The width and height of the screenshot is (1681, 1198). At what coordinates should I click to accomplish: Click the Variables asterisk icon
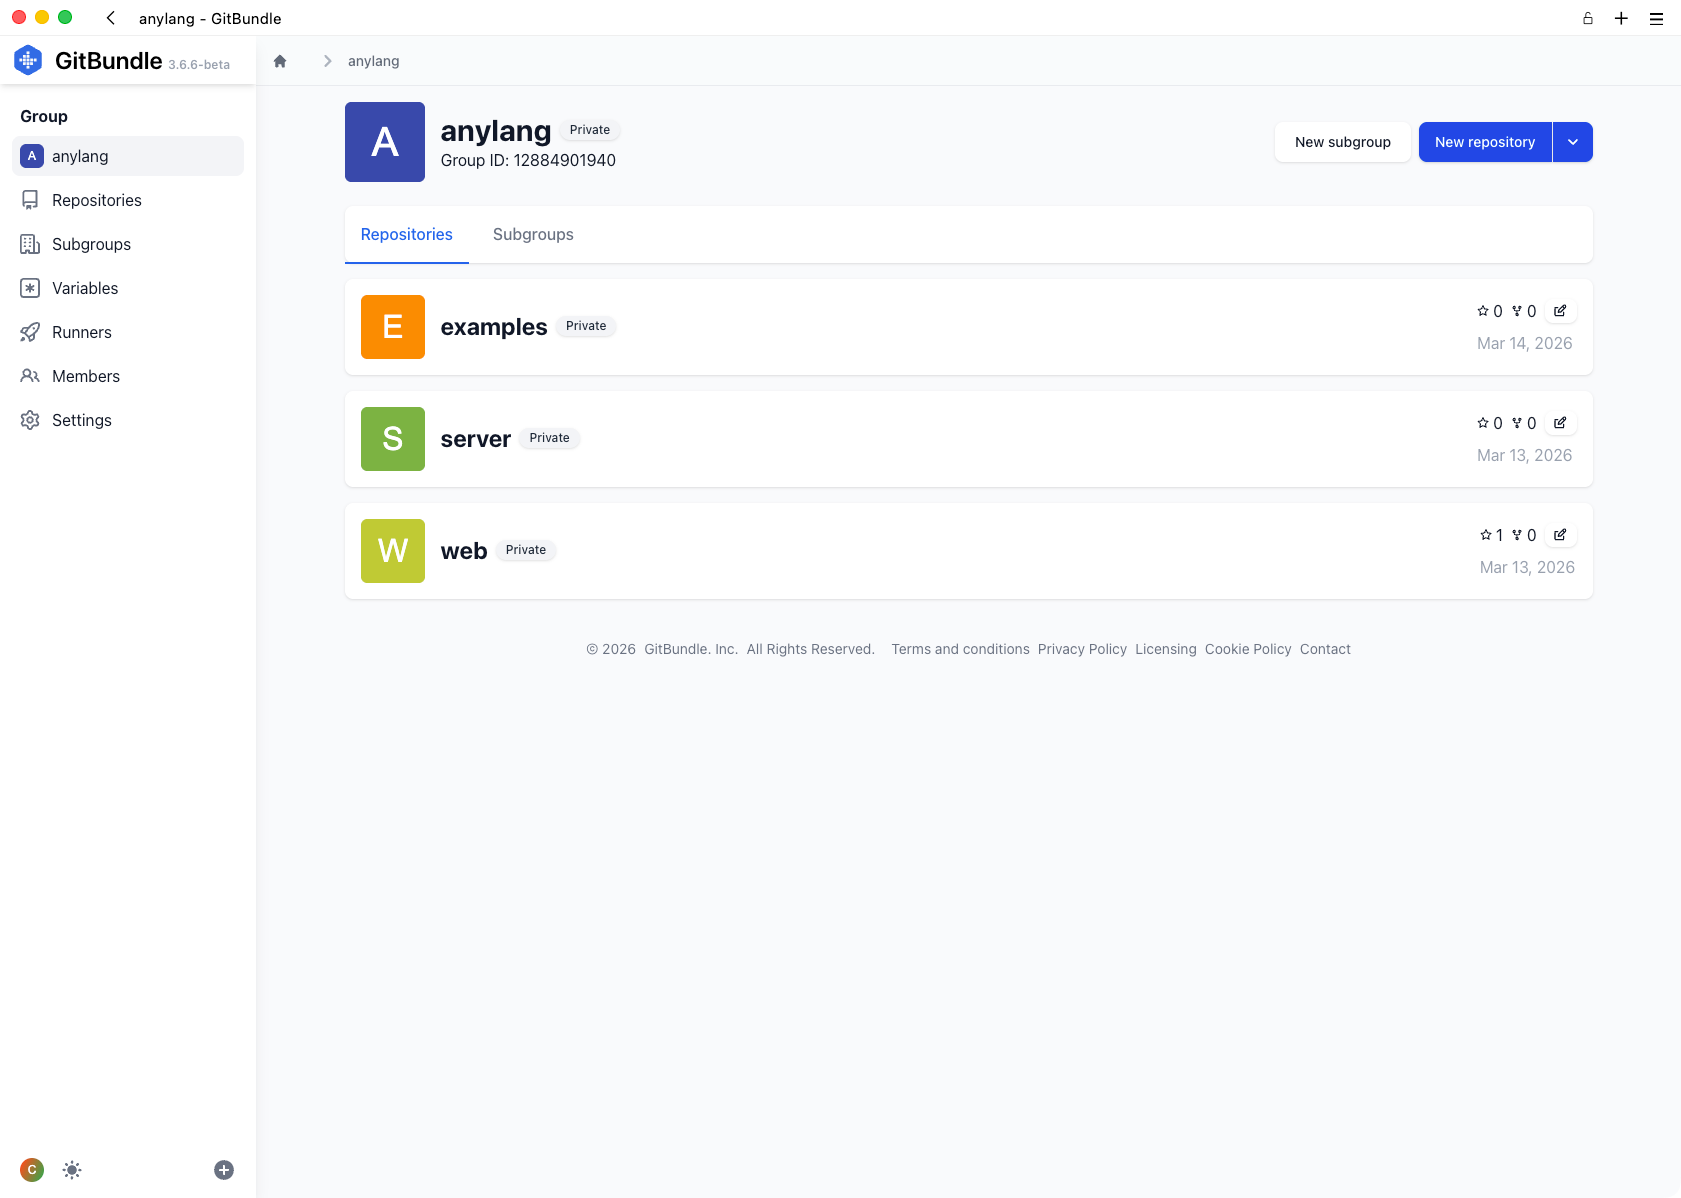pos(30,288)
